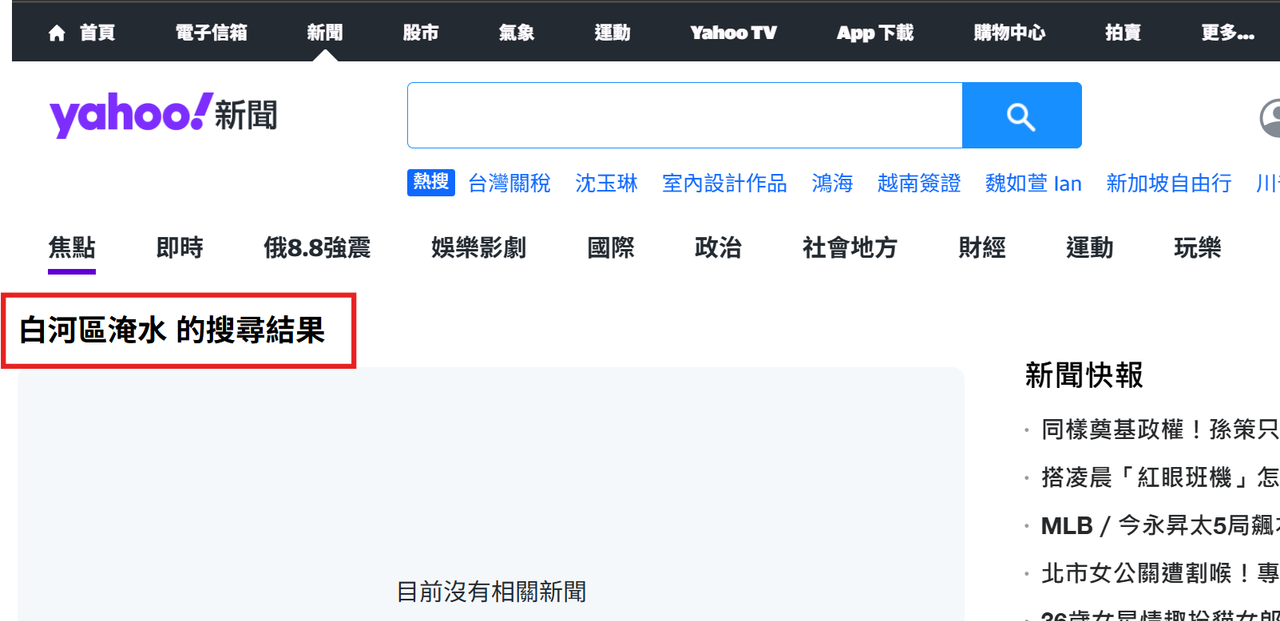Open hot search 沈玉琳
The width and height of the screenshot is (1280, 621).
coord(606,183)
